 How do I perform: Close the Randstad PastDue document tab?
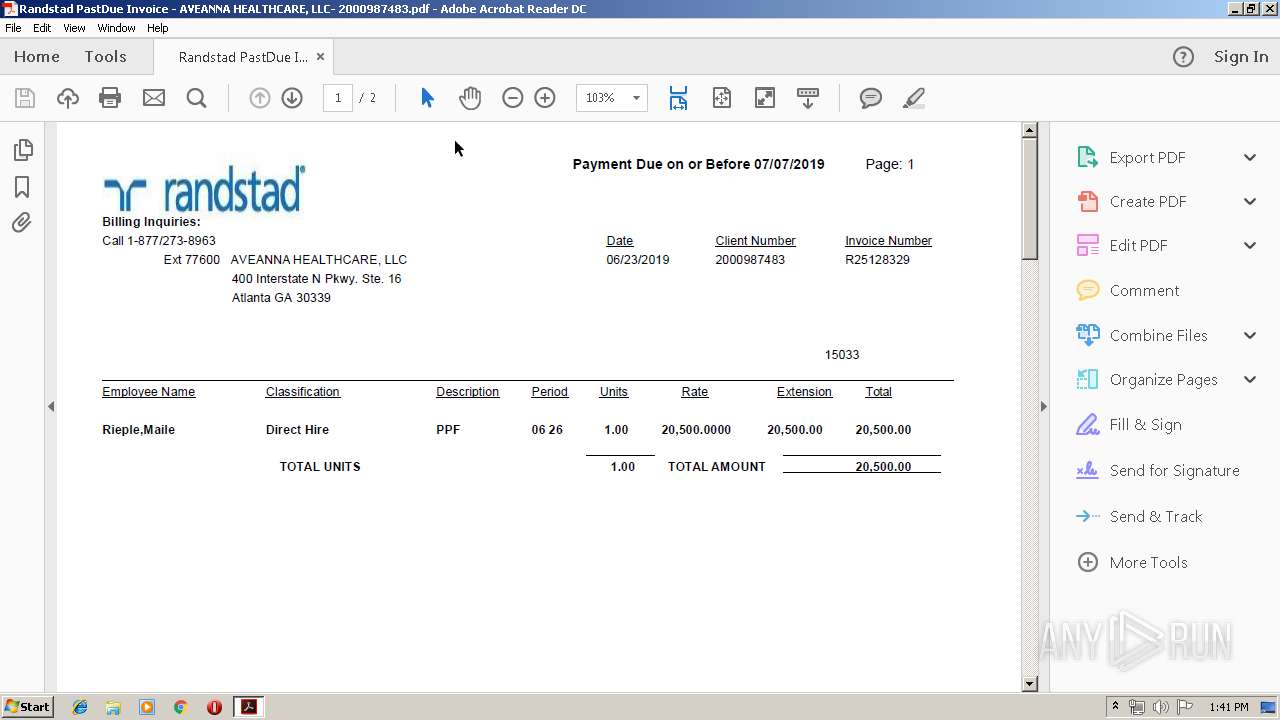(320, 57)
